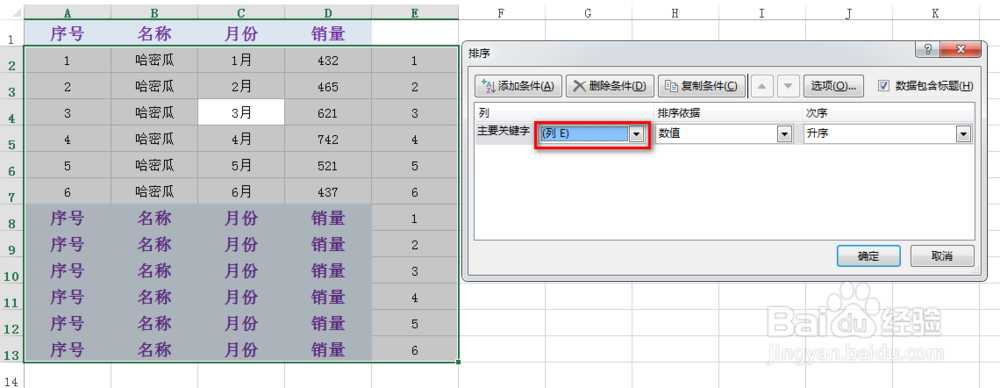Viewport: 1000px width, 388px height.
Task: Click the Copy Condition (复制条件) button
Action: [702, 86]
